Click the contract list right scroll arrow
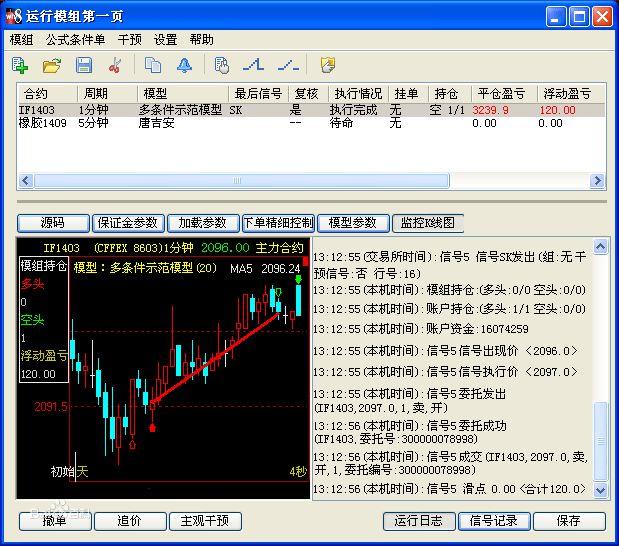Image resolution: width=619 pixels, height=546 pixels. [598, 181]
